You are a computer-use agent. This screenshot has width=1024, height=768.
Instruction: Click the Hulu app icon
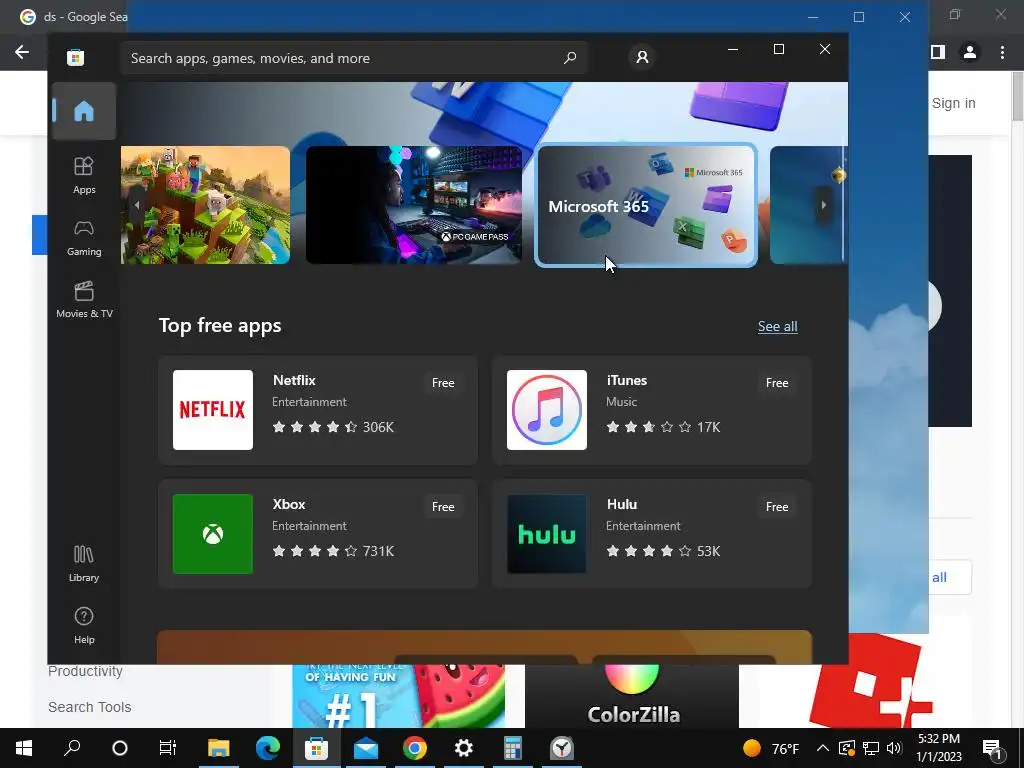pyautogui.click(x=547, y=534)
